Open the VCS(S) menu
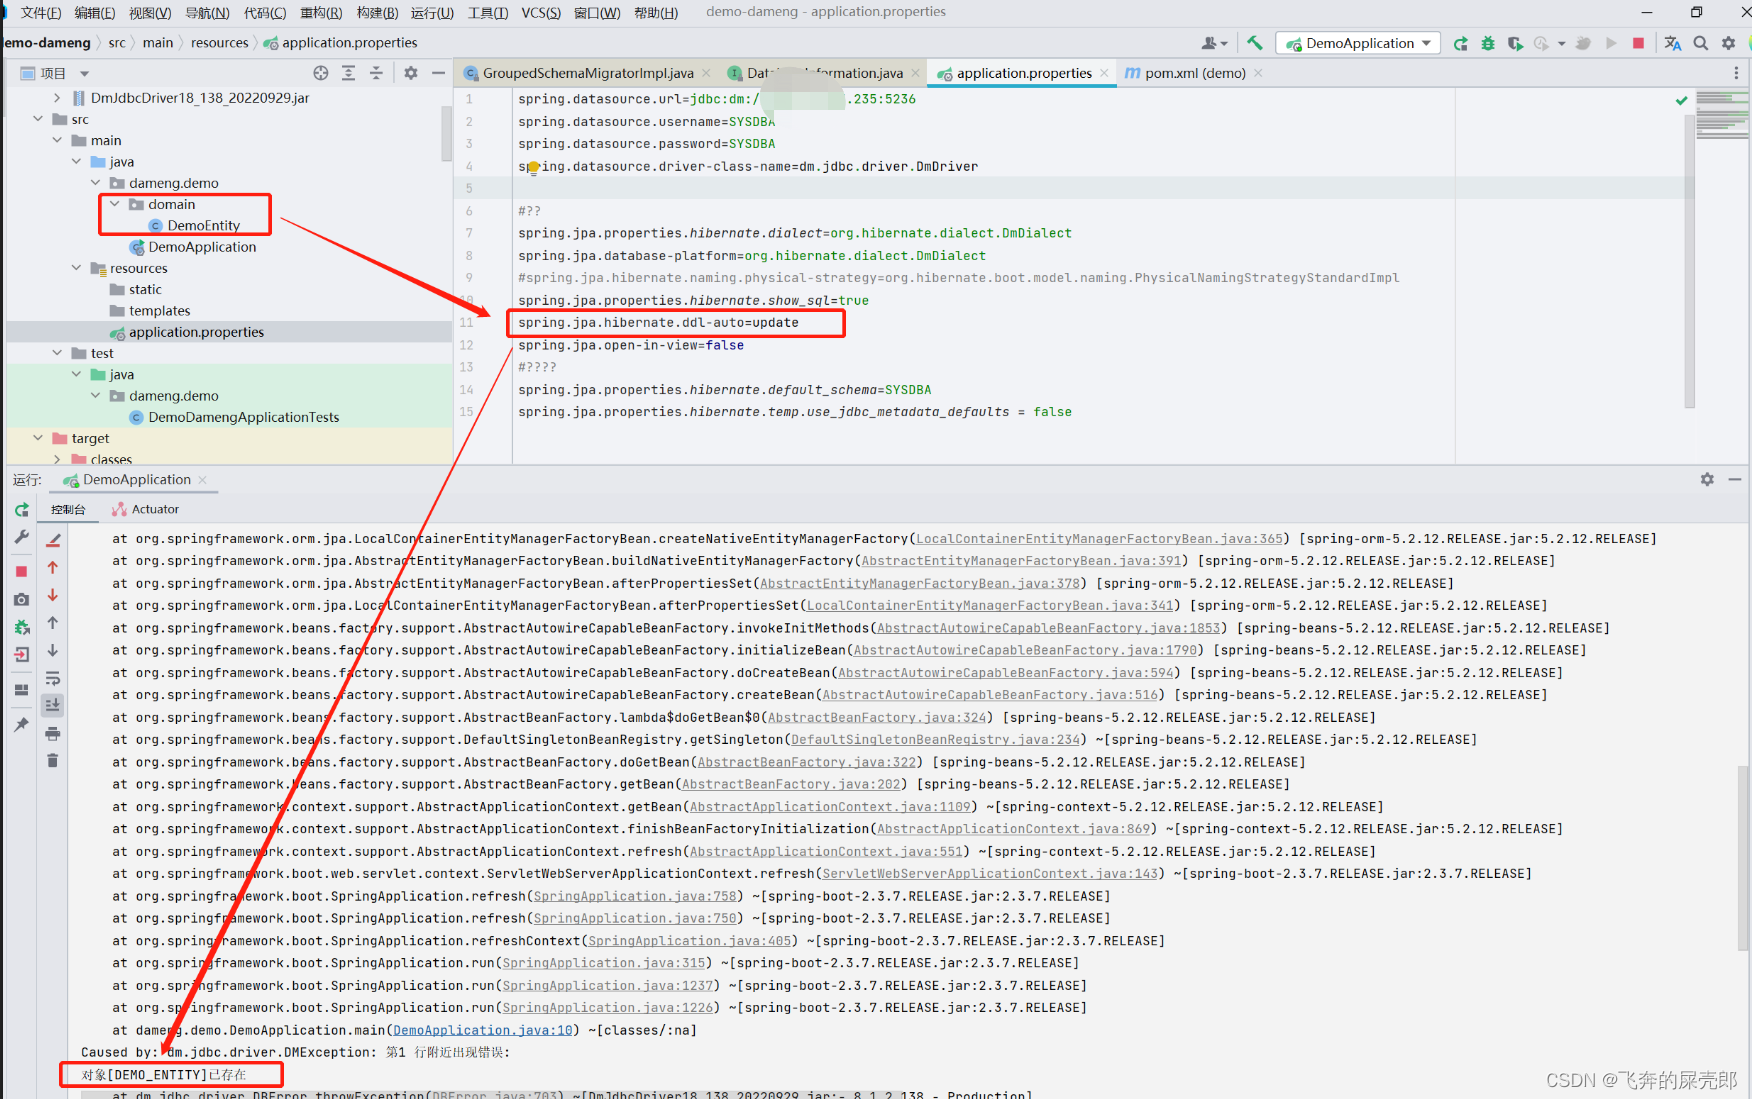Image resolution: width=1752 pixels, height=1099 pixels. (x=540, y=12)
